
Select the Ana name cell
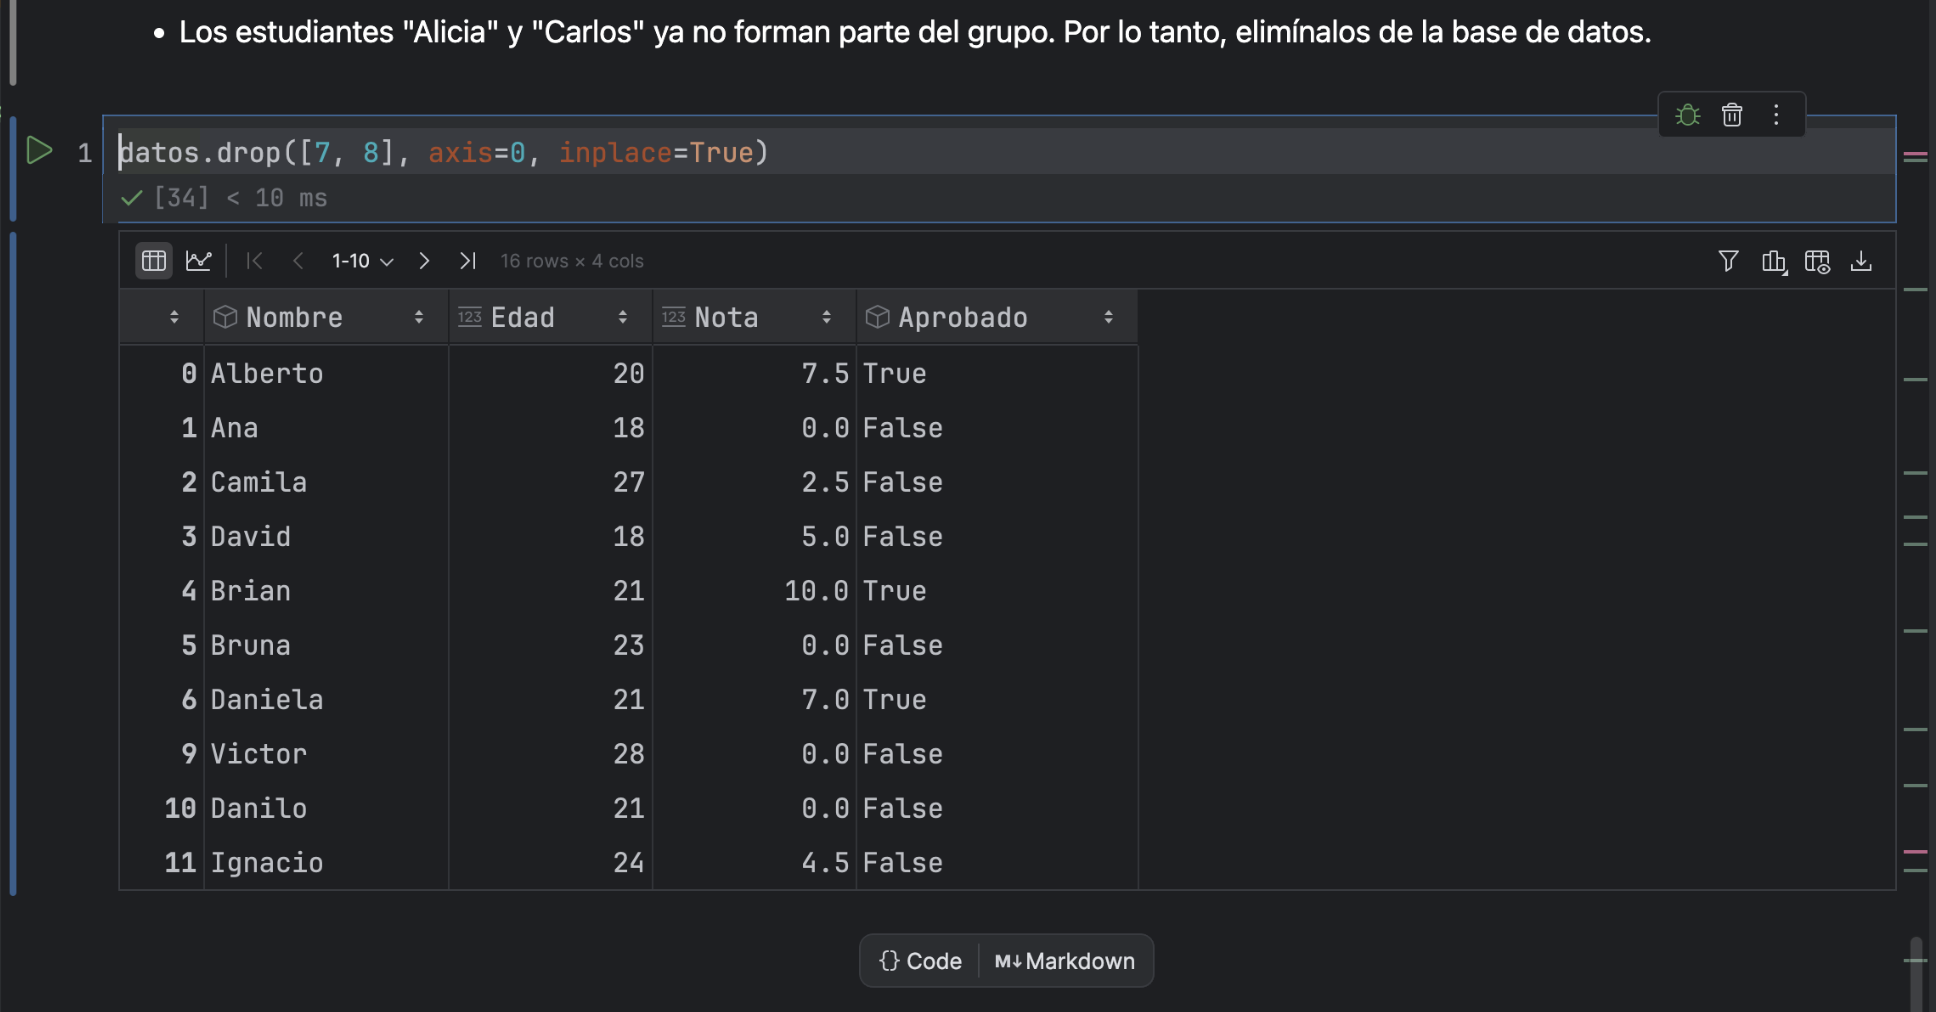(326, 428)
